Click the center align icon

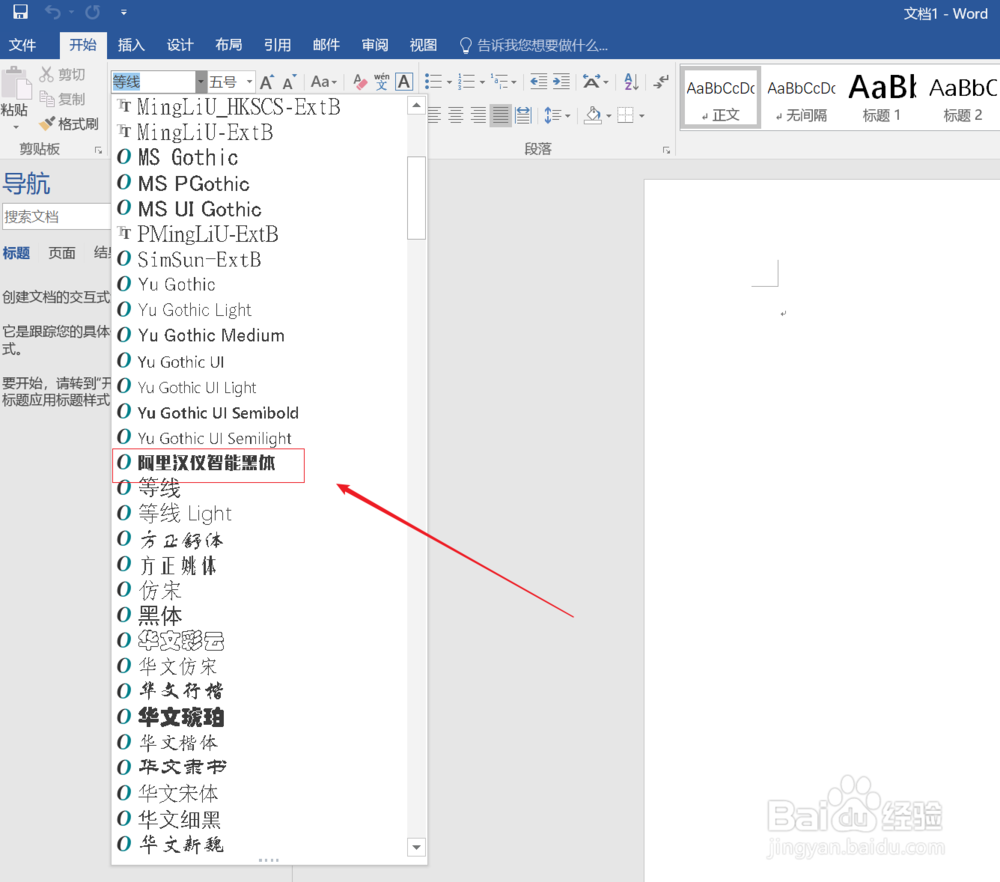(x=456, y=115)
